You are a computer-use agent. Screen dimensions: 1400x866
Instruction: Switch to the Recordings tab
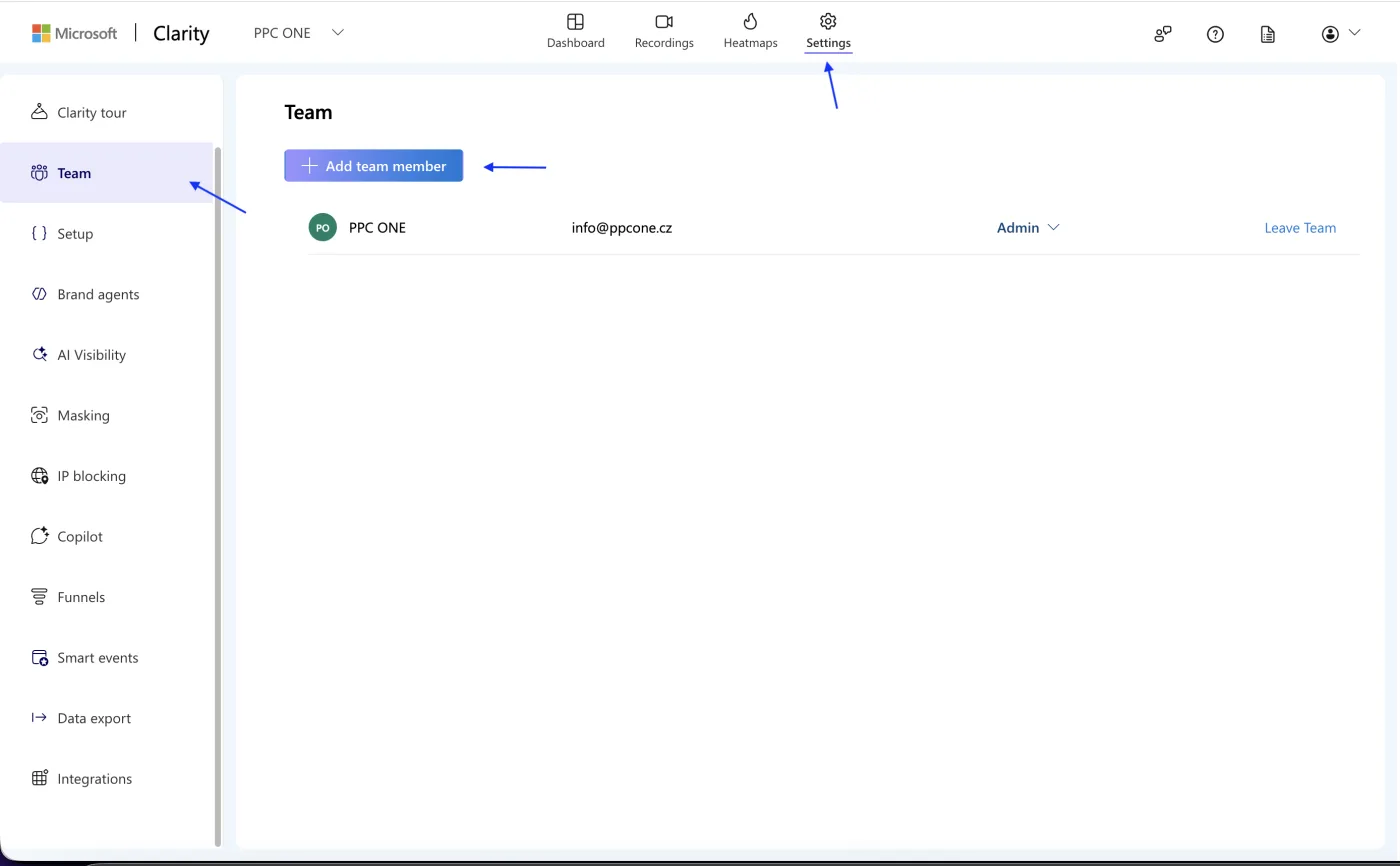664,32
